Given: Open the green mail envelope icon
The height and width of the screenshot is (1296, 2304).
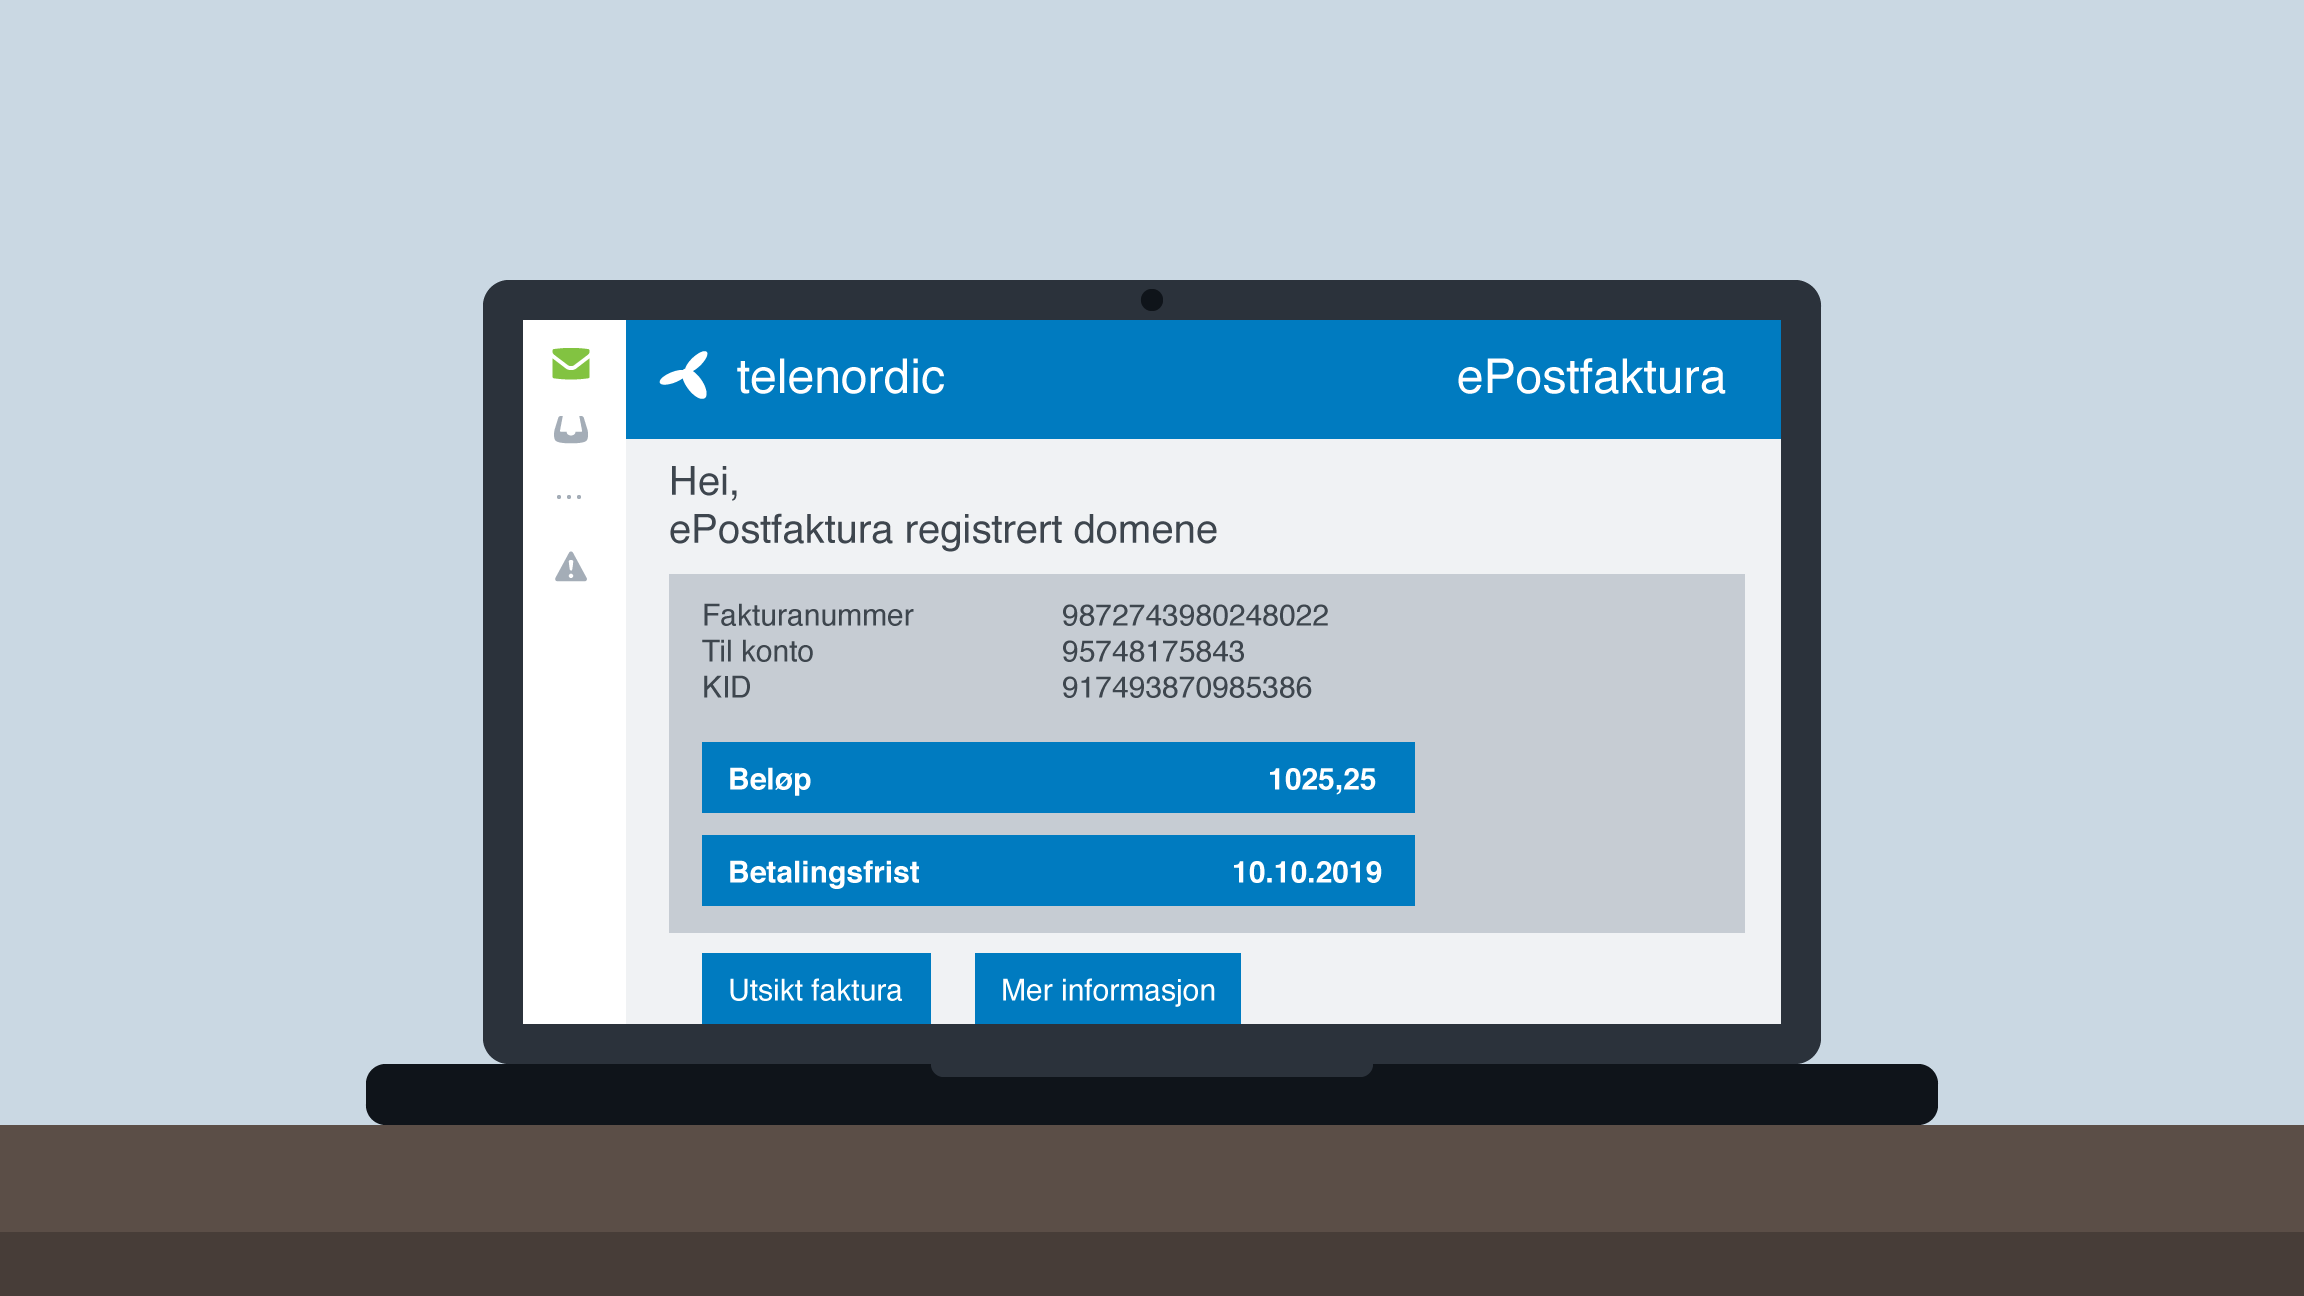Looking at the screenshot, I should click(x=571, y=364).
